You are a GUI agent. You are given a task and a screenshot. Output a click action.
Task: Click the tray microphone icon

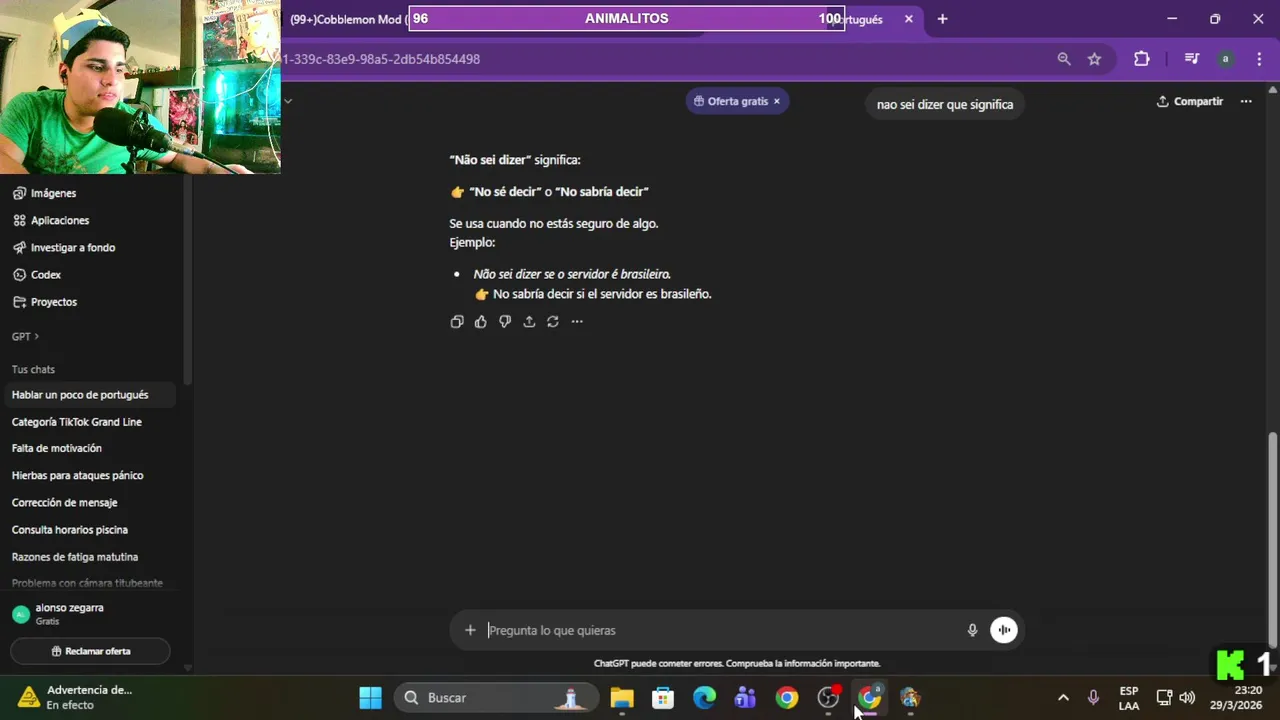point(1093,698)
